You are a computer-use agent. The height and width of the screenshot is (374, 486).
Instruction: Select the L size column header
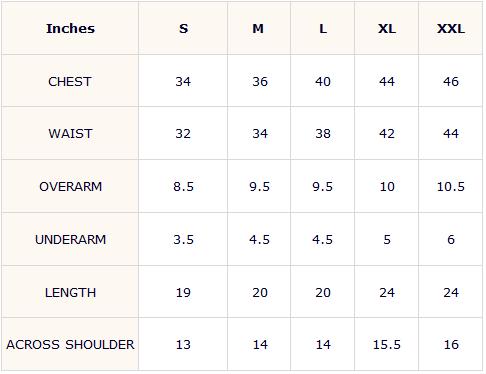click(x=323, y=29)
